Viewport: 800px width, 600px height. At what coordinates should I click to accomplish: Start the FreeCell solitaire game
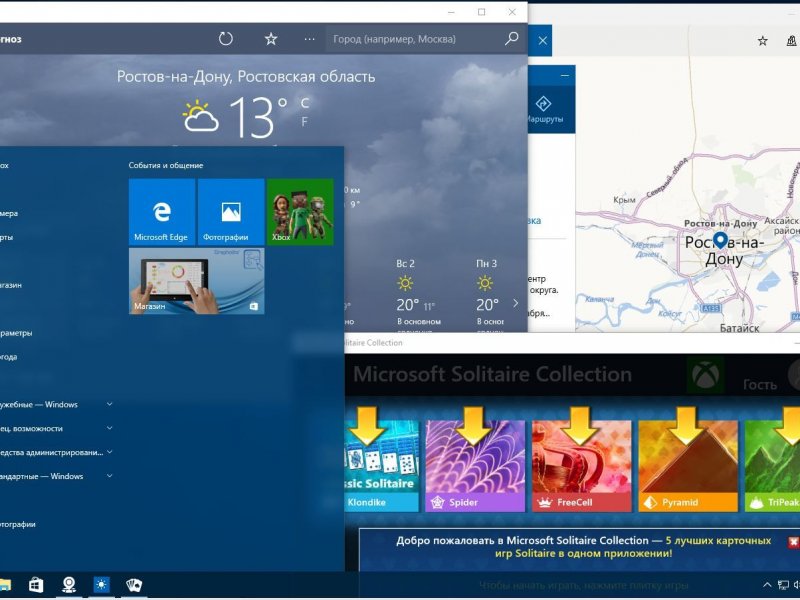(582, 466)
